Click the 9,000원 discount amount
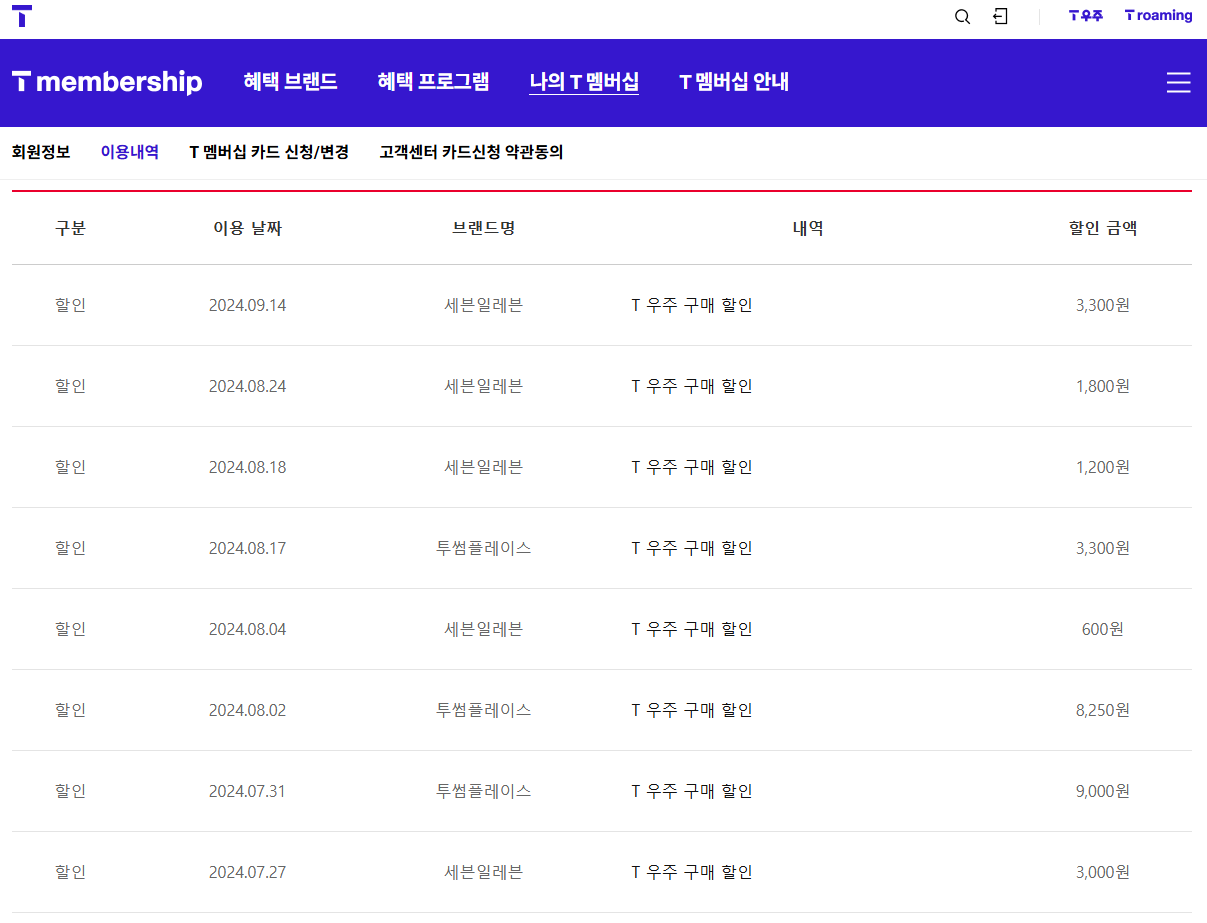This screenshot has height=923, width=1207. (1102, 791)
